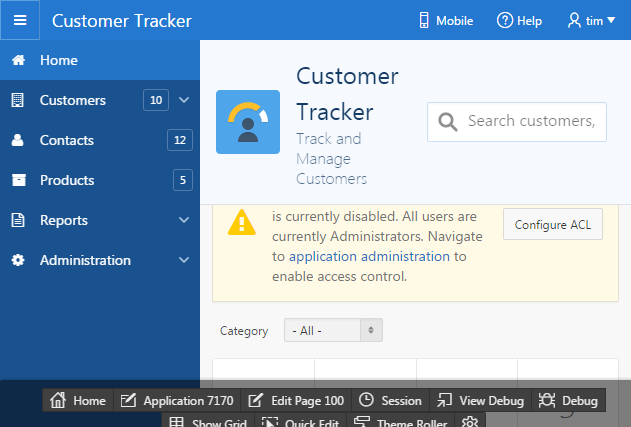Click Debug bug icon in developer toolbar
This screenshot has width=631, height=427.
tap(547, 400)
